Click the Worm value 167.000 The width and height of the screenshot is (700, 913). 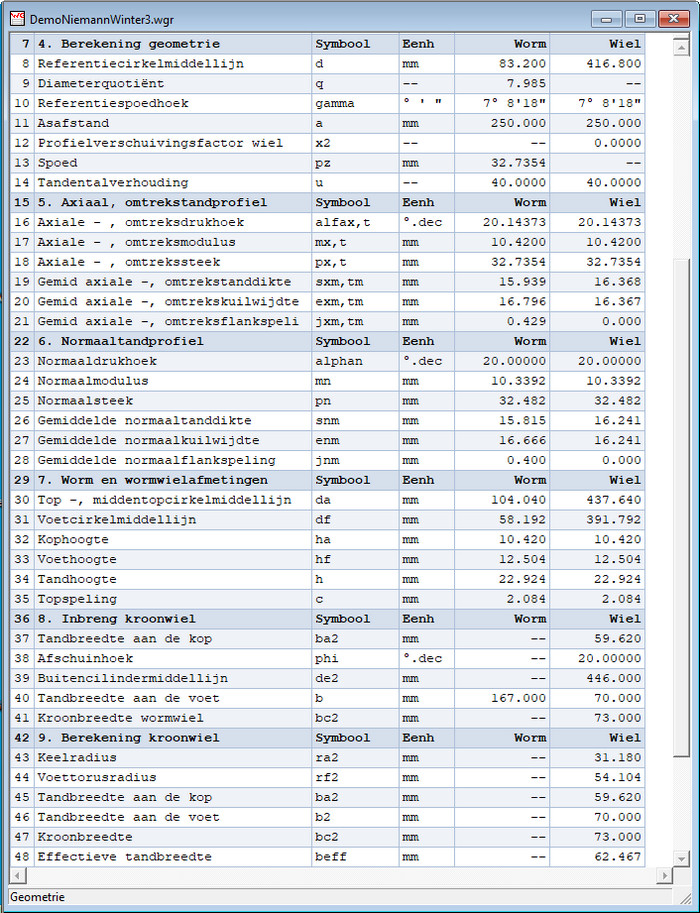pos(519,698)
